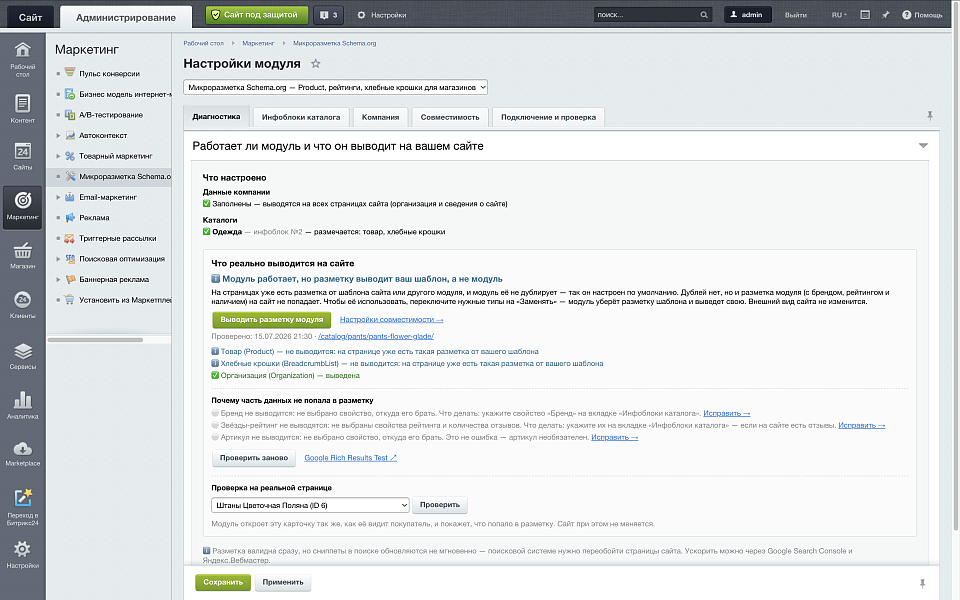Click Исправить link for Звёзды-рейтинг warning
960x600 pixels.
pos(861,425)
